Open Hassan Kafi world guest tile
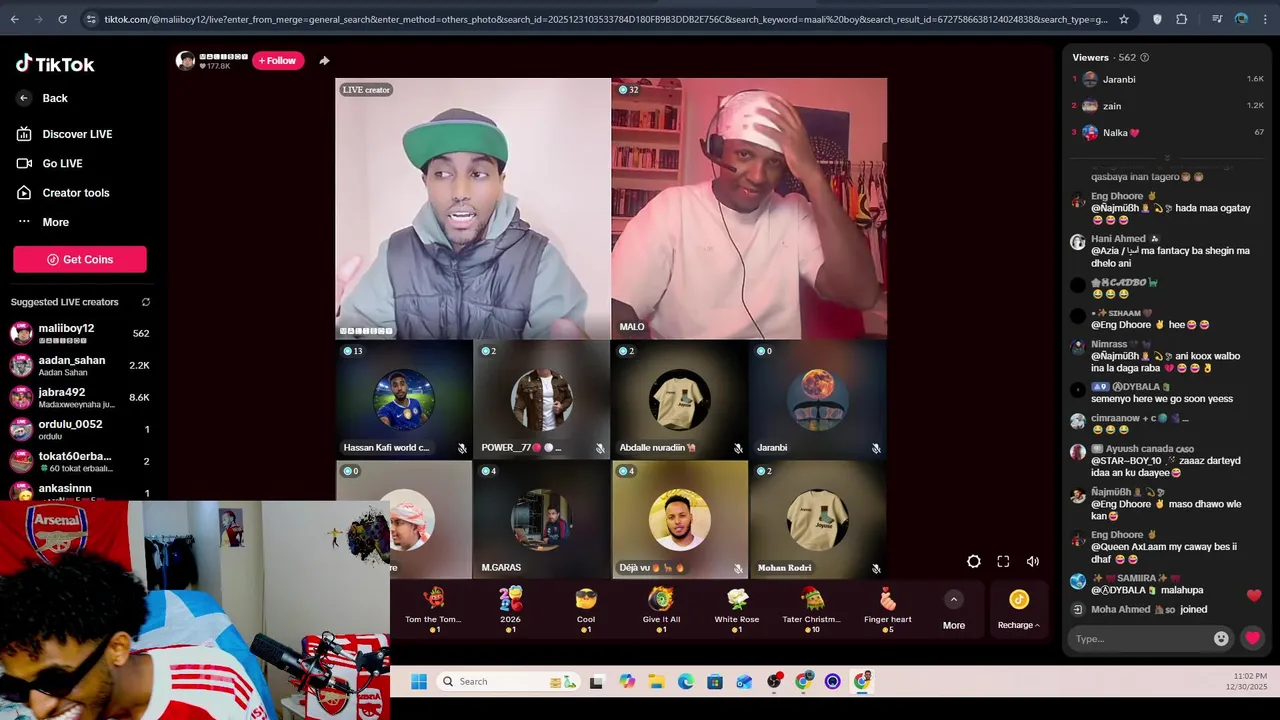Viewport: 1280px width, 720px height. [404, 399]
